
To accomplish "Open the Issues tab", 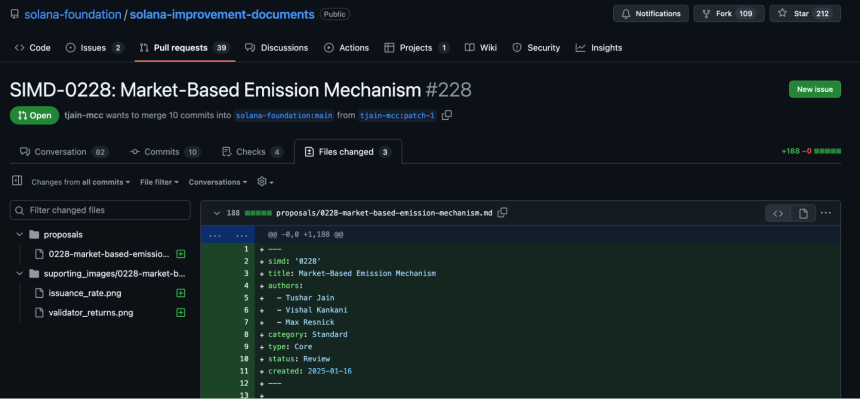I will click(x=94, y=48).
